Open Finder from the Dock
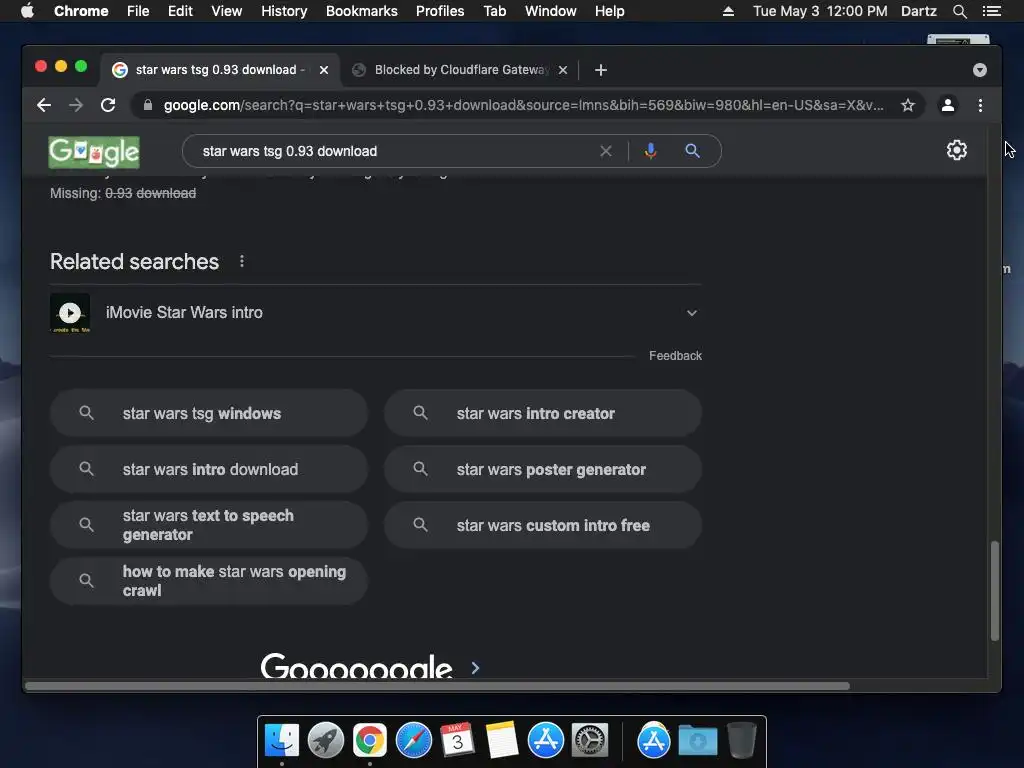 coord(282,740)
